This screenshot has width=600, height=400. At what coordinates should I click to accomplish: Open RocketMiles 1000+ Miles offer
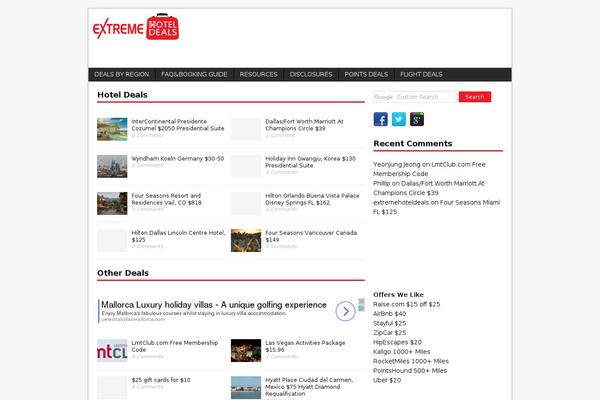pos(411,361)
